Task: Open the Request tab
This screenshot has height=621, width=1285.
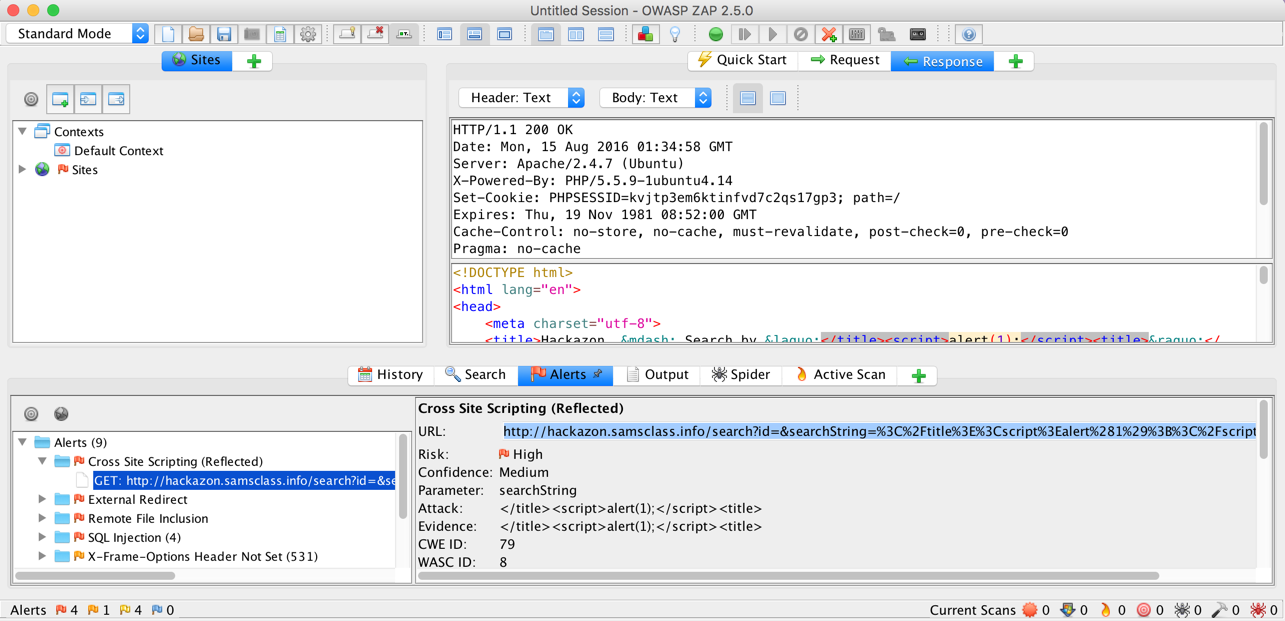Action: pos(846,61)
